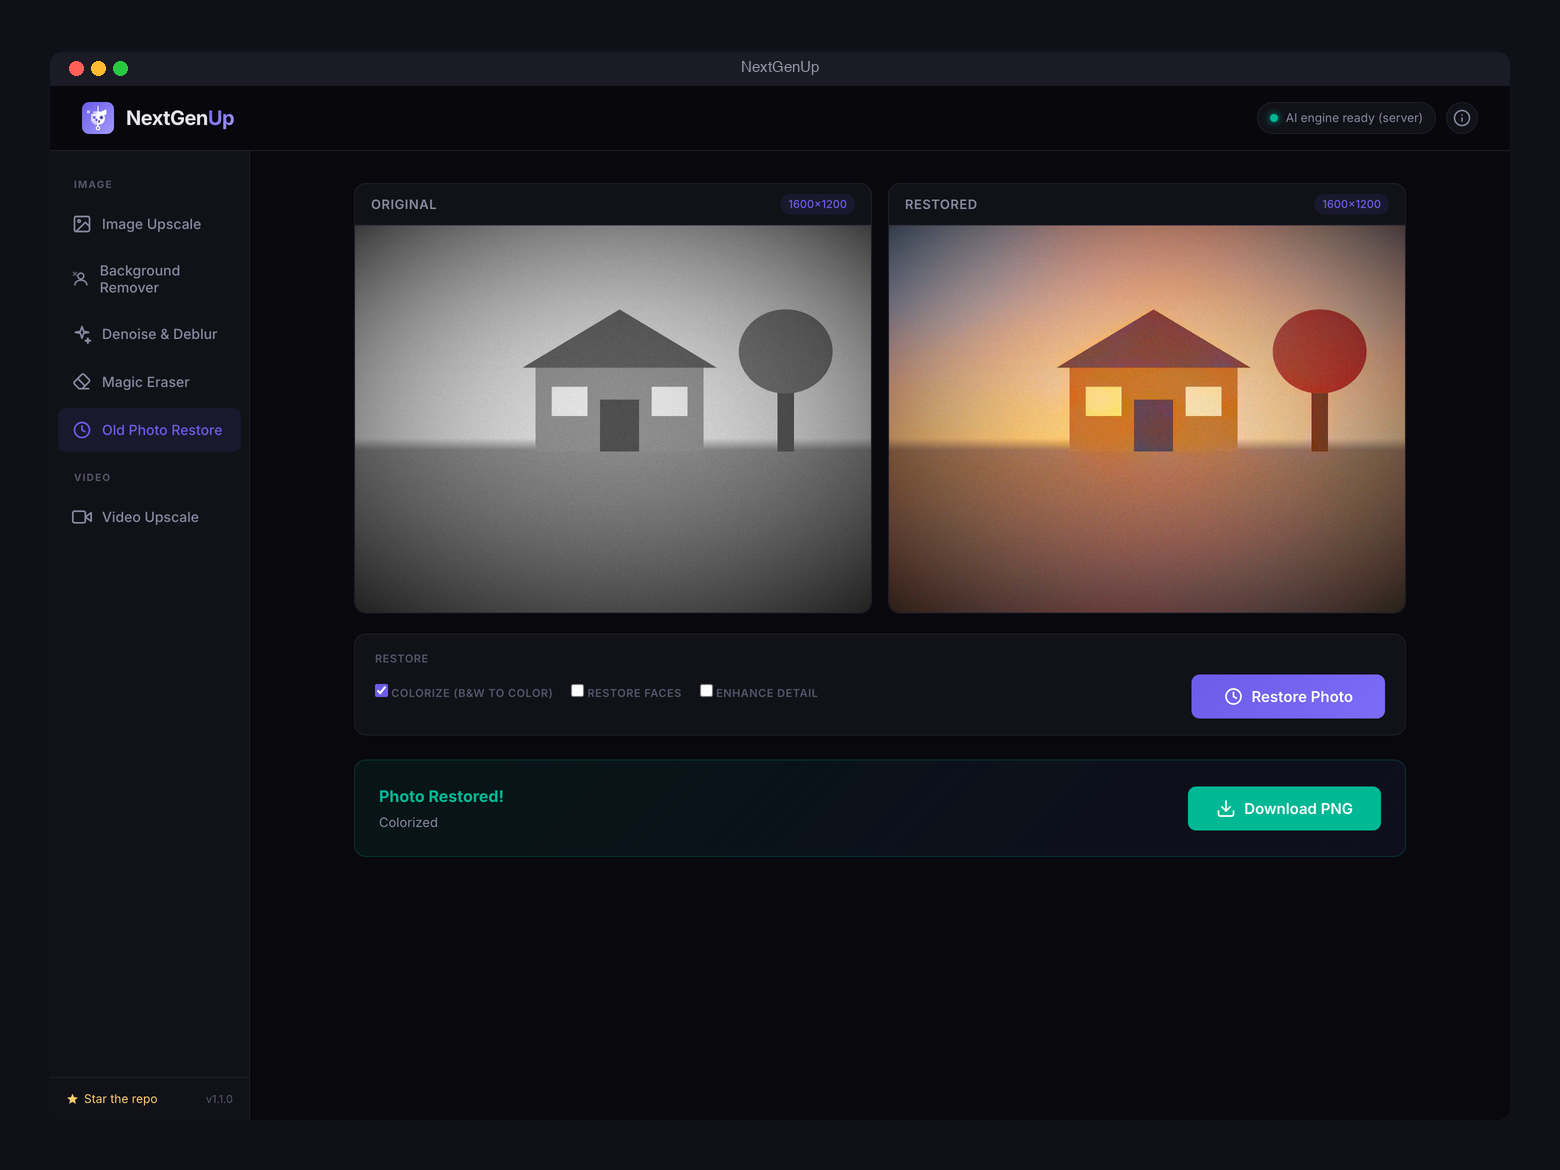The height and width of the screenshot is (1170, 1560).
Task: Click the v1.1.0 version label
Action: 219,1099
